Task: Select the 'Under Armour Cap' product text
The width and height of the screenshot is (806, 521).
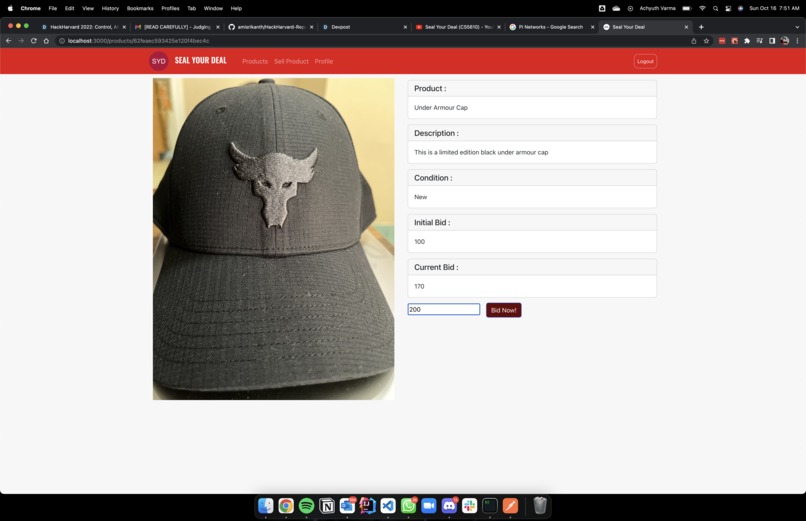Action: 441,107
